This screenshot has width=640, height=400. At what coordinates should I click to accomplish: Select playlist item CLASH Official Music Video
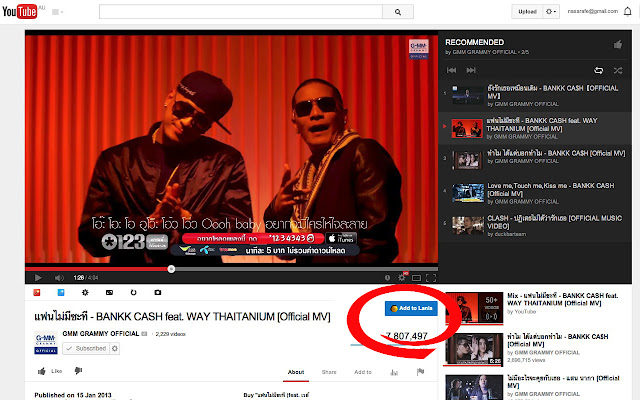tap(535, 226)
